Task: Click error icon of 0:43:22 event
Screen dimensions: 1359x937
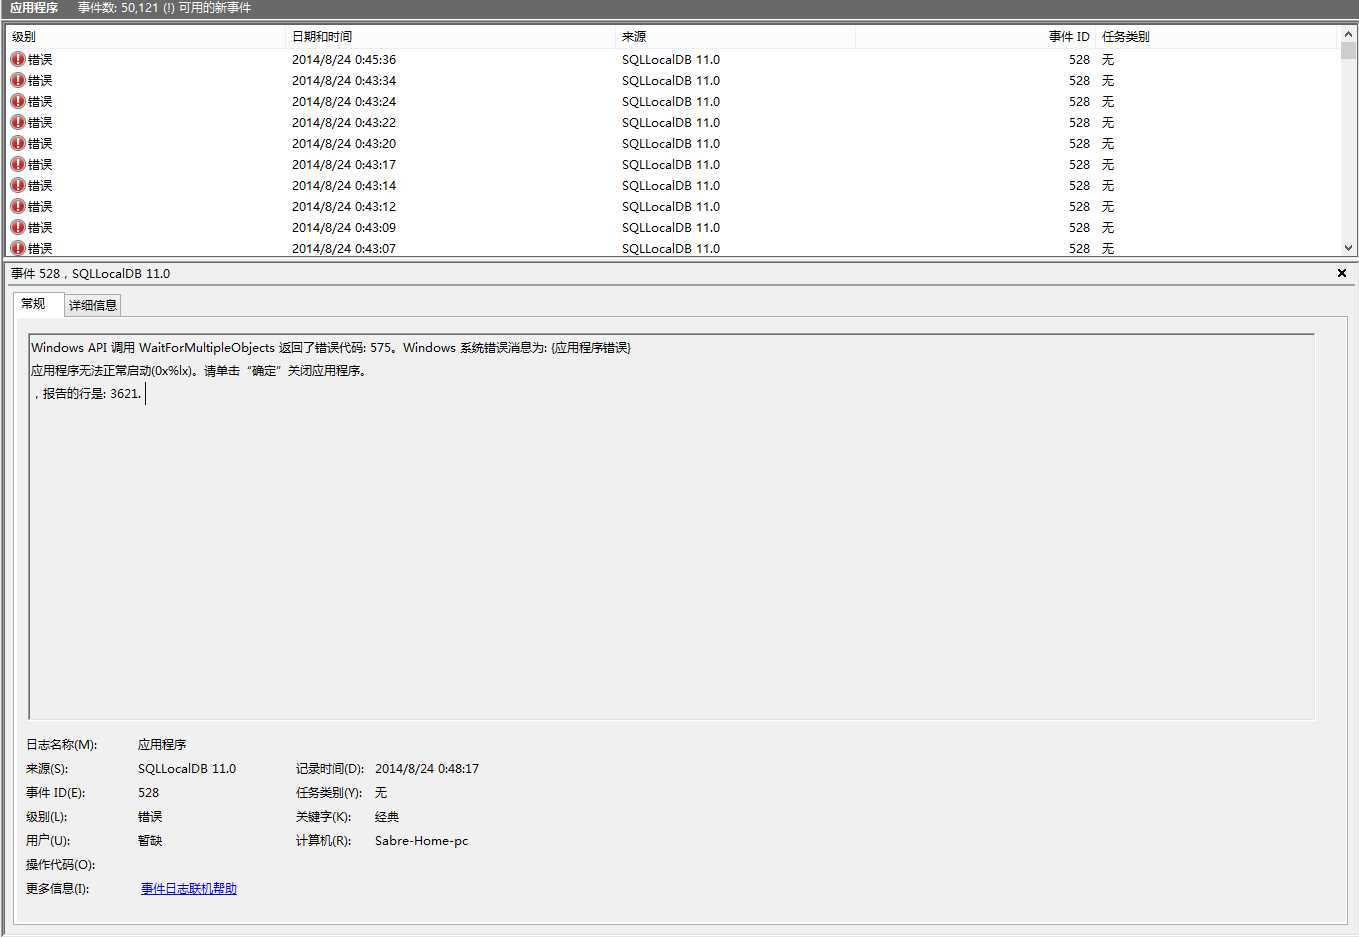Action: tap(17, 122)
